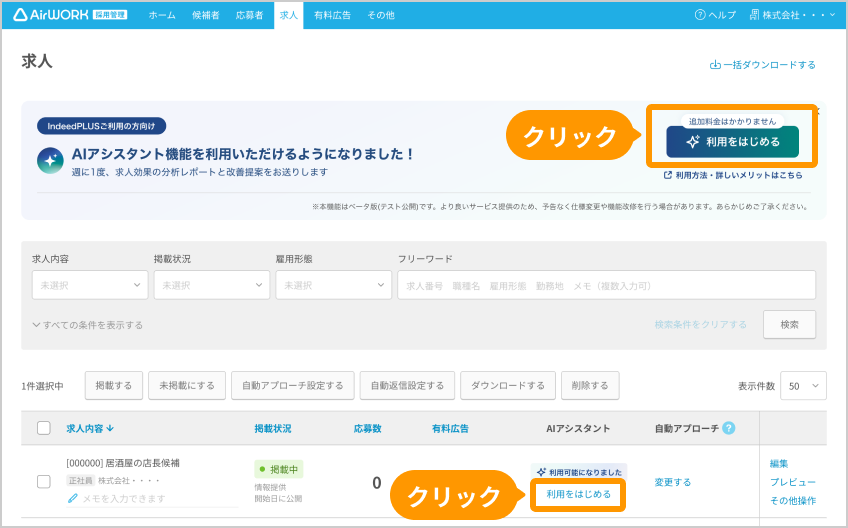Click 変更する in 自動アプローチ column

coord(673,482)
